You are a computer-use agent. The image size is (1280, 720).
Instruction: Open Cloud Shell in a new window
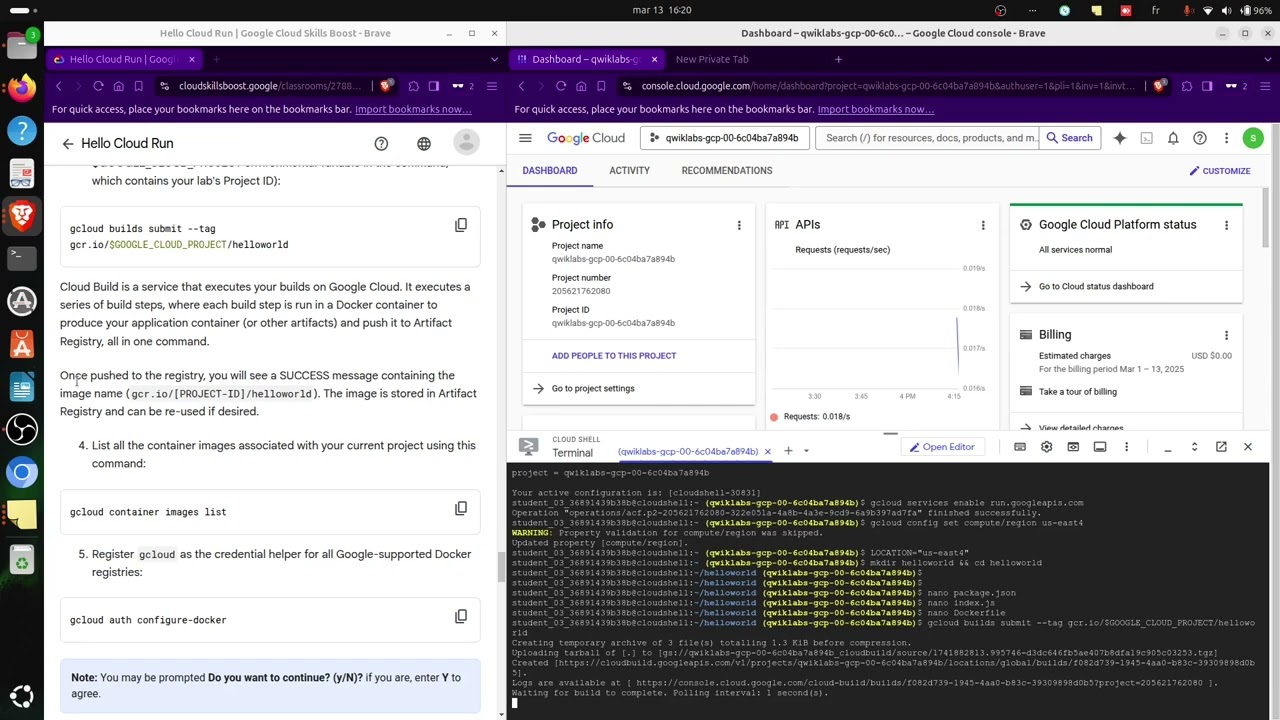(x=1221, y=447)
